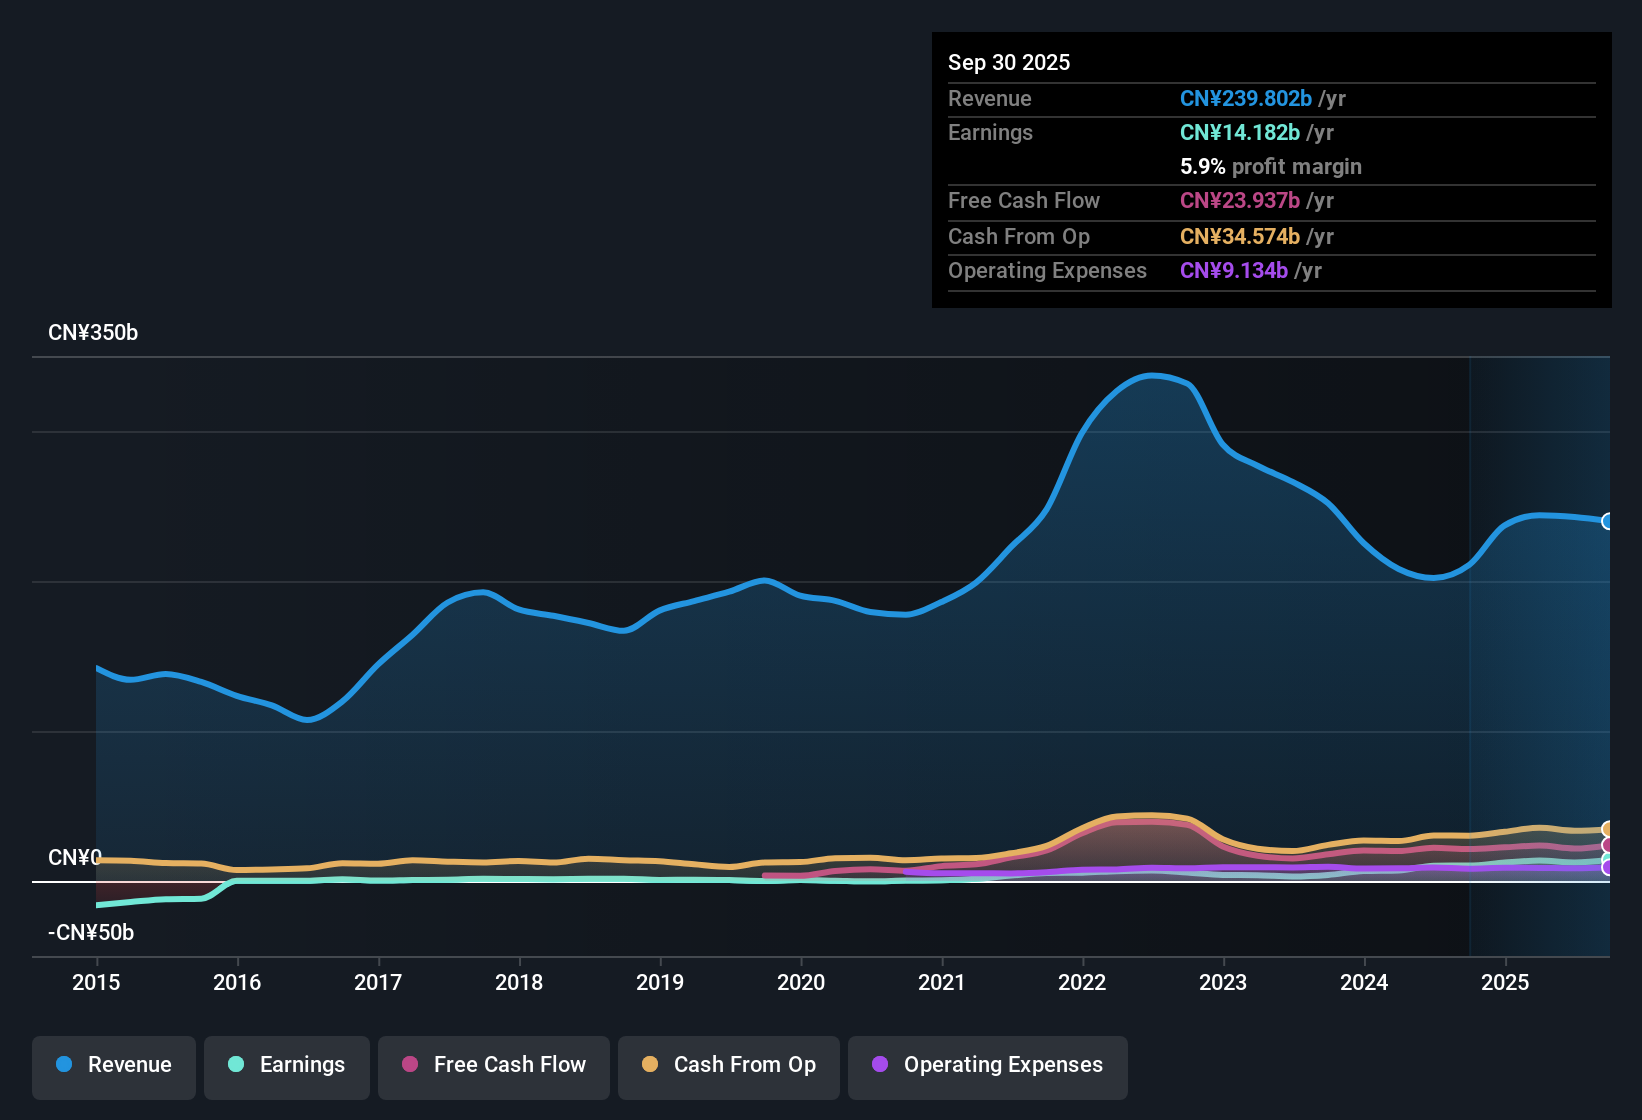
Task: Select the 2022 year label on the axis
Action: tap(1082, 983)
